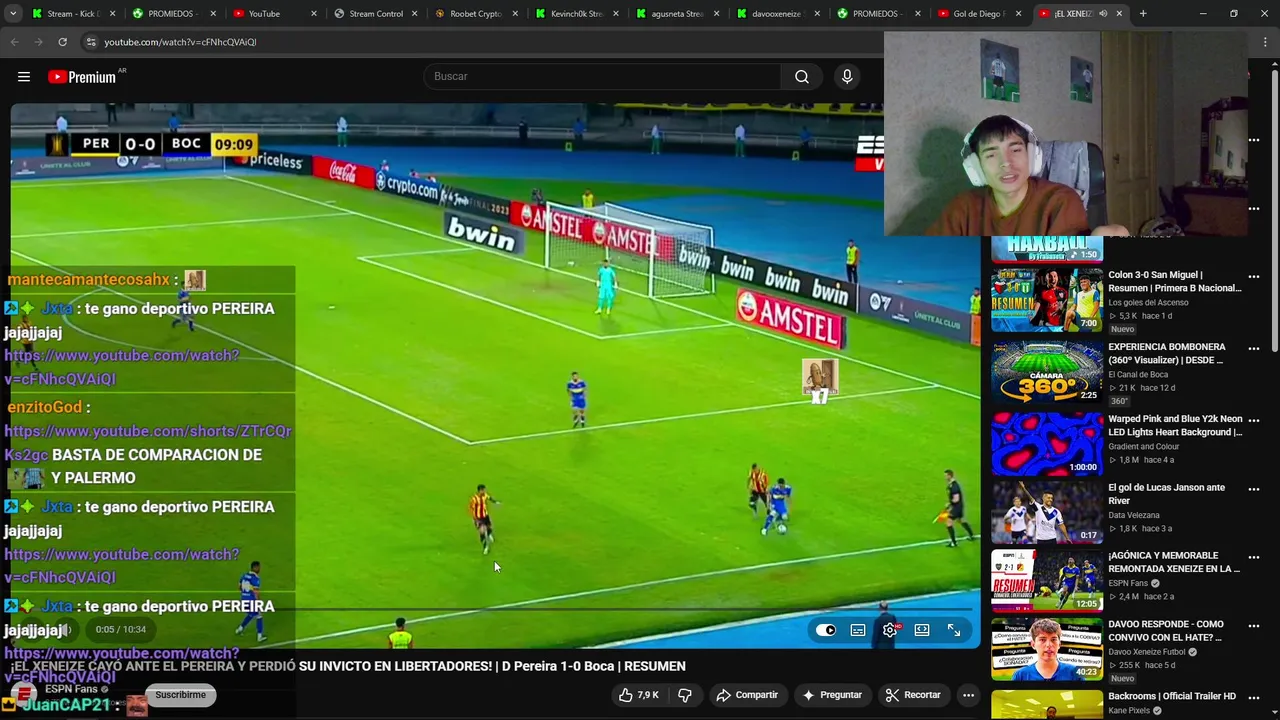Screen dimensions: 1280x720
Task: Switch to the Roobet Crypto tab
Action: click(474, 14)
